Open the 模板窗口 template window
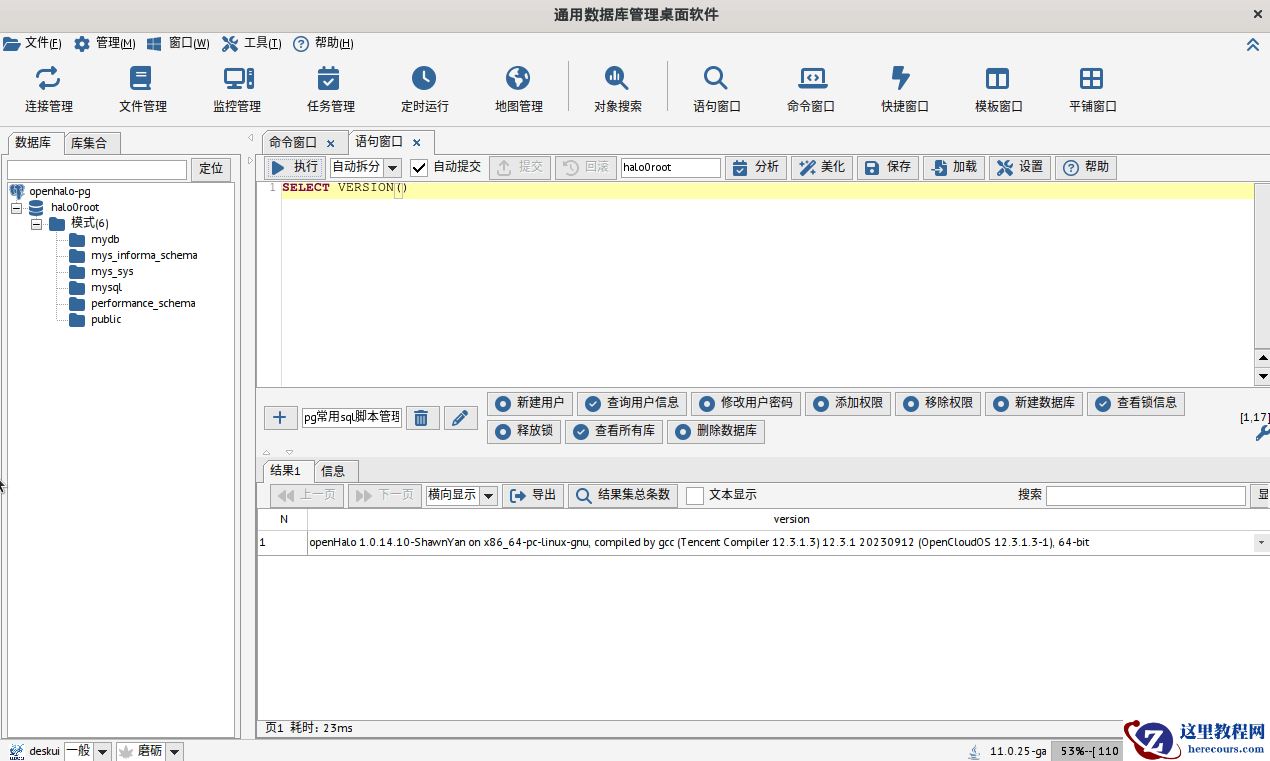Viewport: 1270px width, 761px height. [998, 88]
